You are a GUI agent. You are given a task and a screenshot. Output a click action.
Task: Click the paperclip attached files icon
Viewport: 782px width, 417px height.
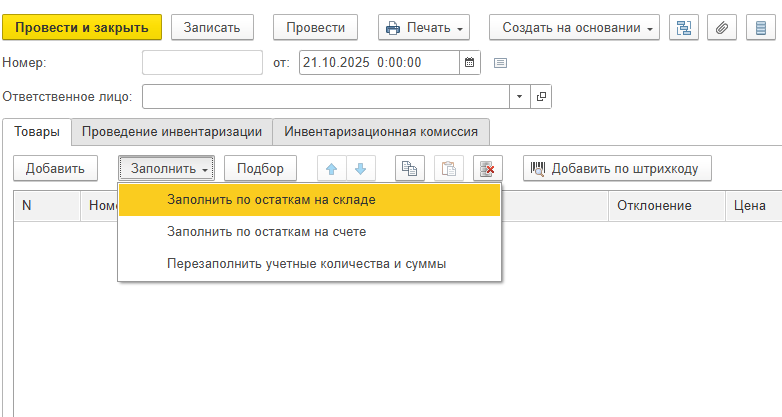pyautogui.click(x=723, y=28)
